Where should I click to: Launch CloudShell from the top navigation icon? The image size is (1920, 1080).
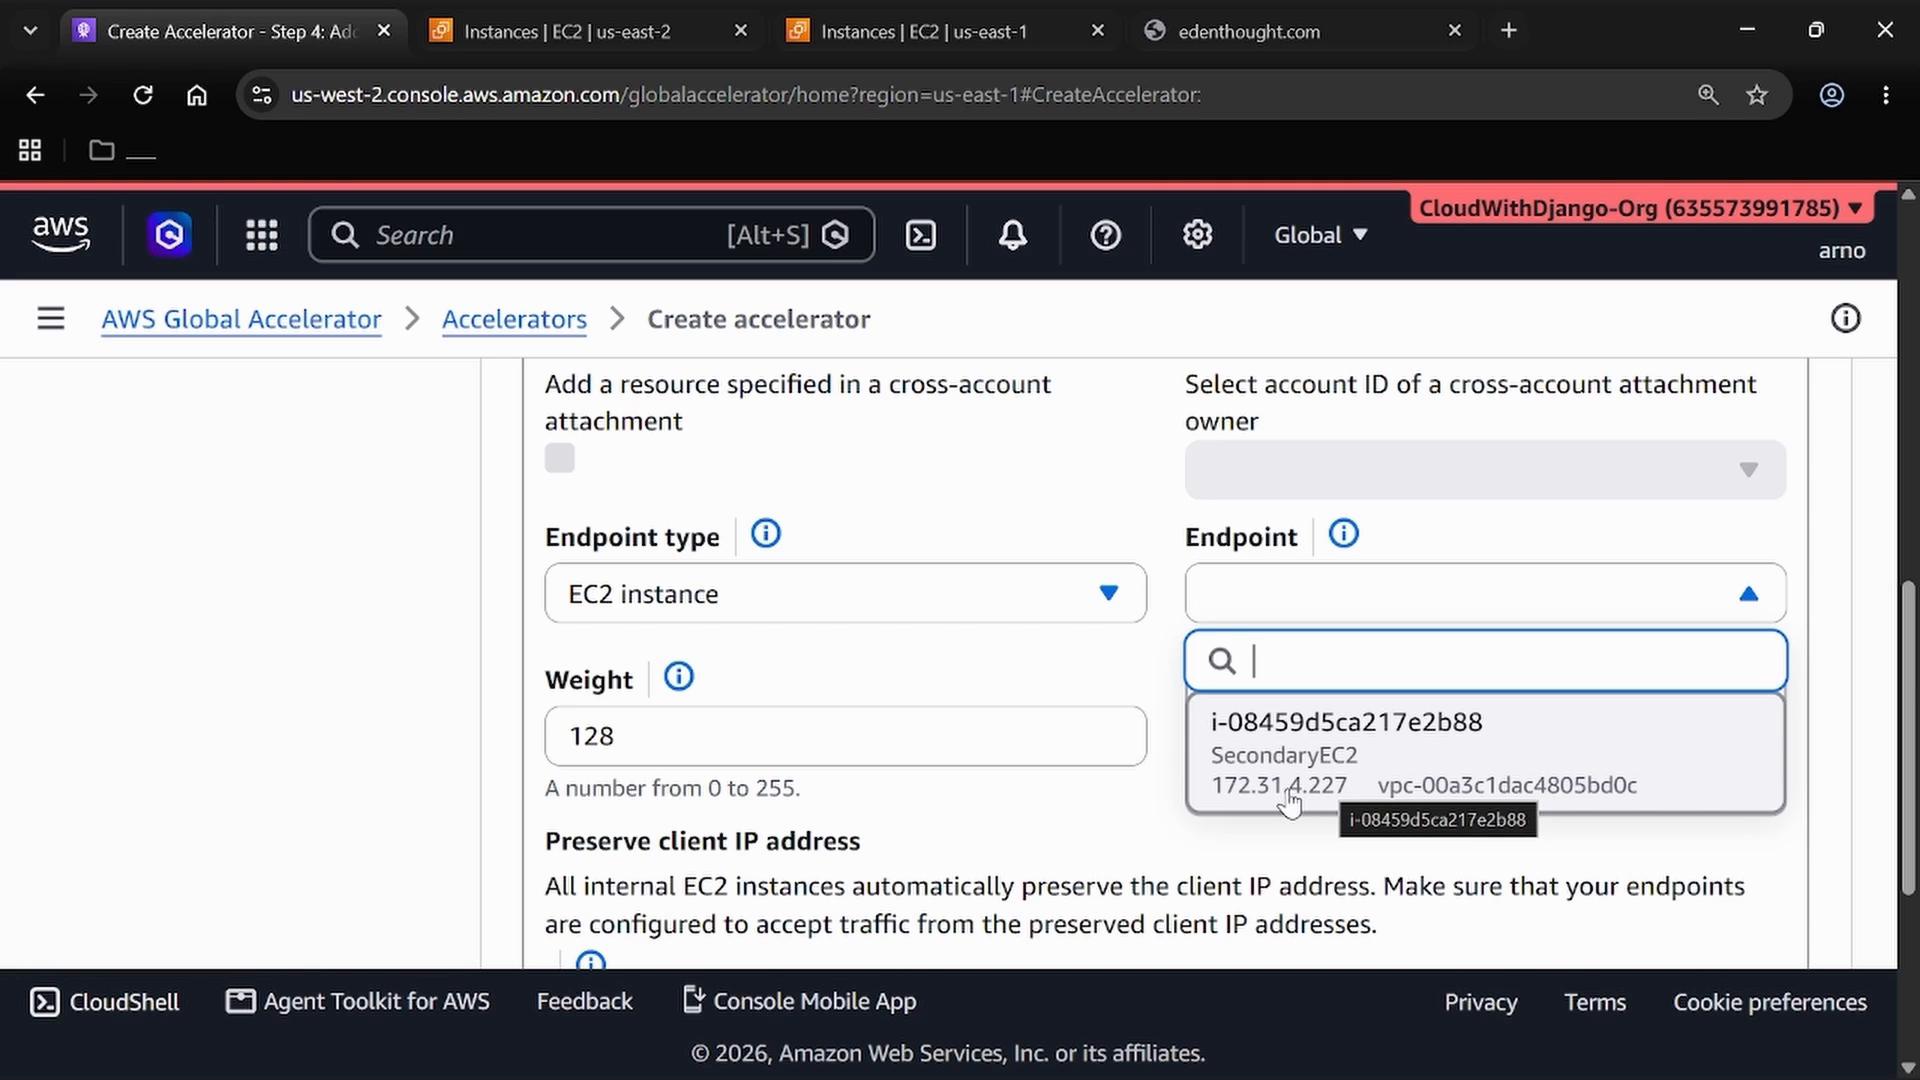pyautogui.click(x=920, y=235)
